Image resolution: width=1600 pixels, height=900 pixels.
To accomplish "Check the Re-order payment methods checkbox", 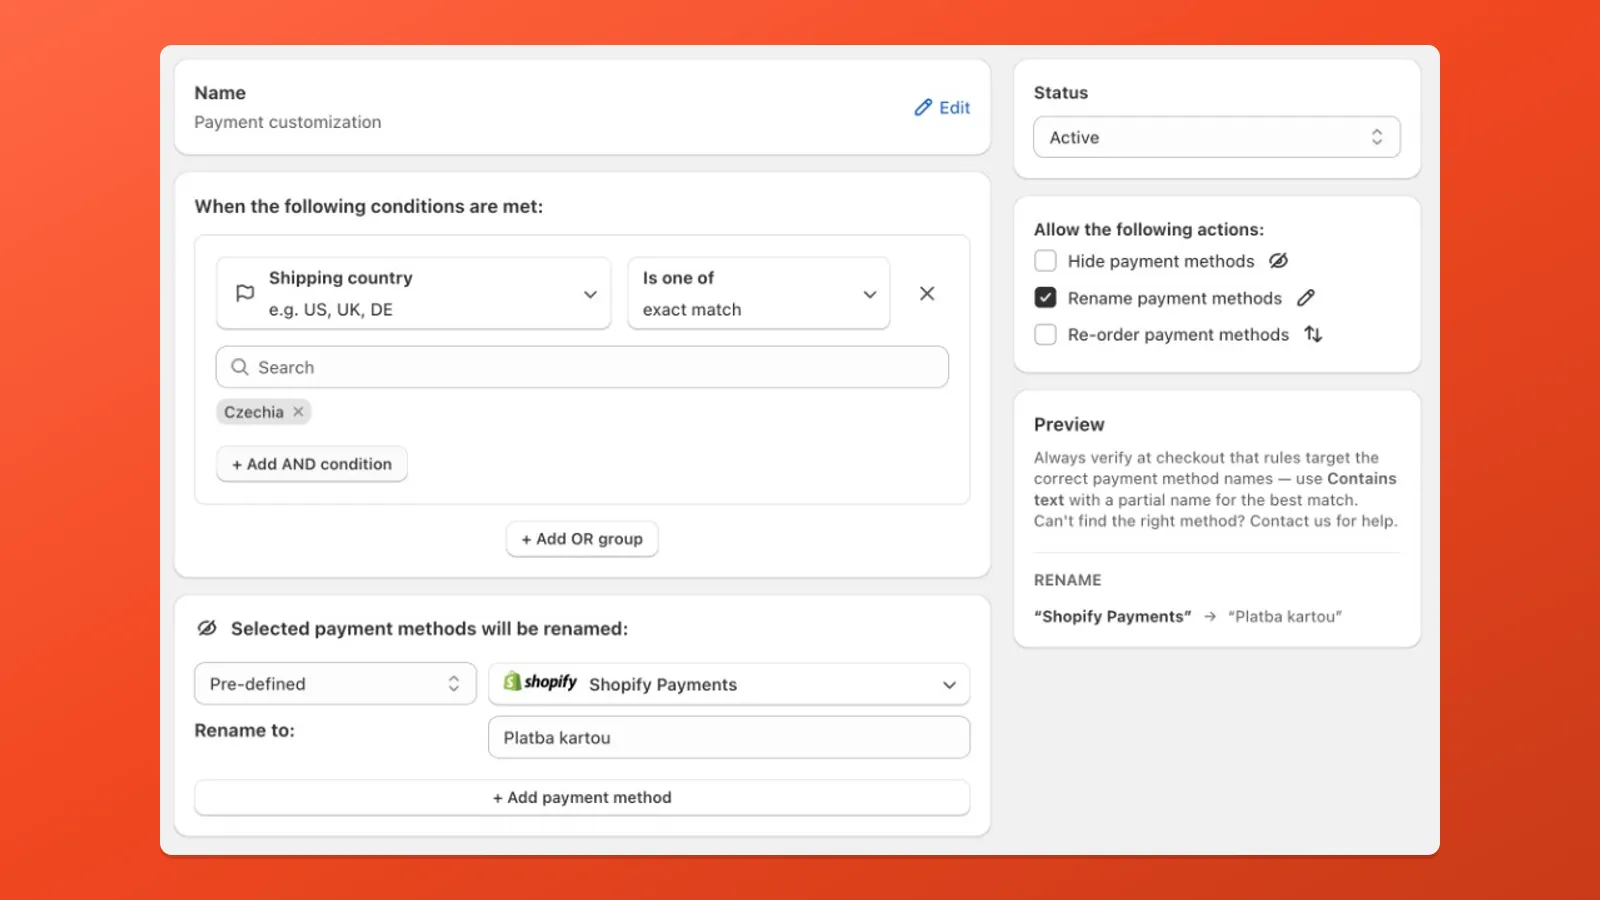I will click(x=1045, y=334).
